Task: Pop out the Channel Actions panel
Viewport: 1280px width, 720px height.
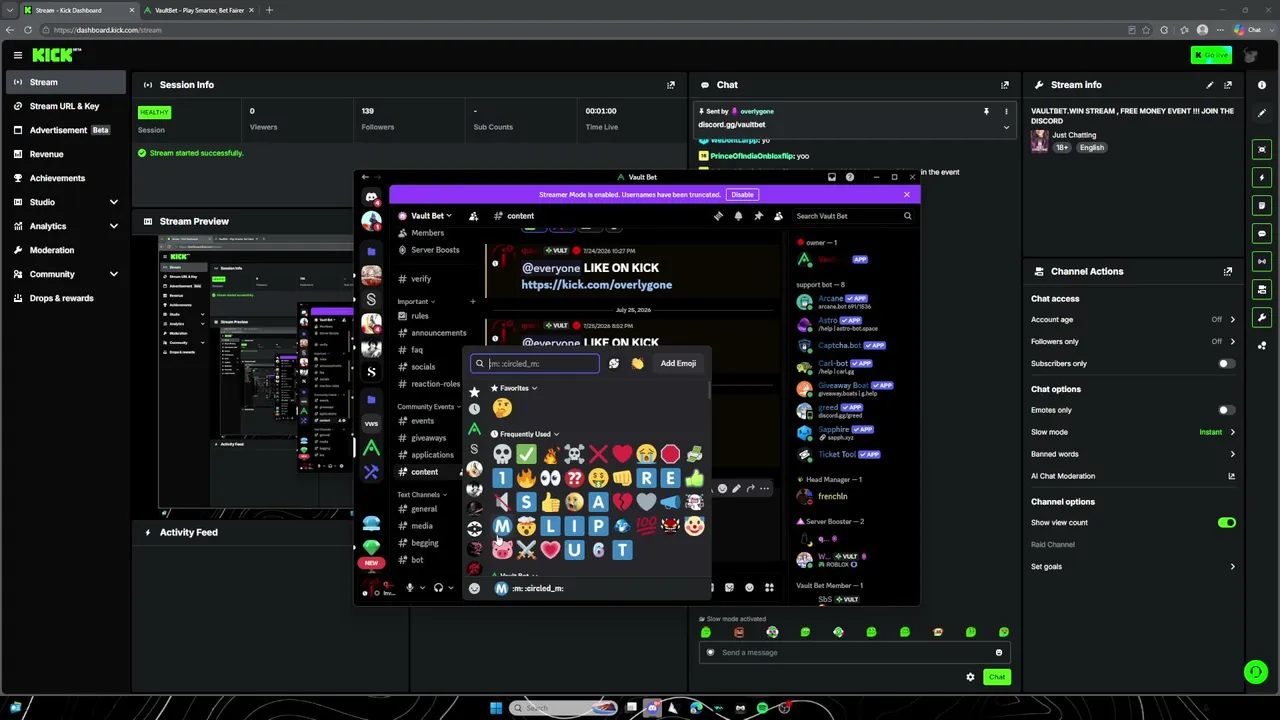Action: (1228, 271)
